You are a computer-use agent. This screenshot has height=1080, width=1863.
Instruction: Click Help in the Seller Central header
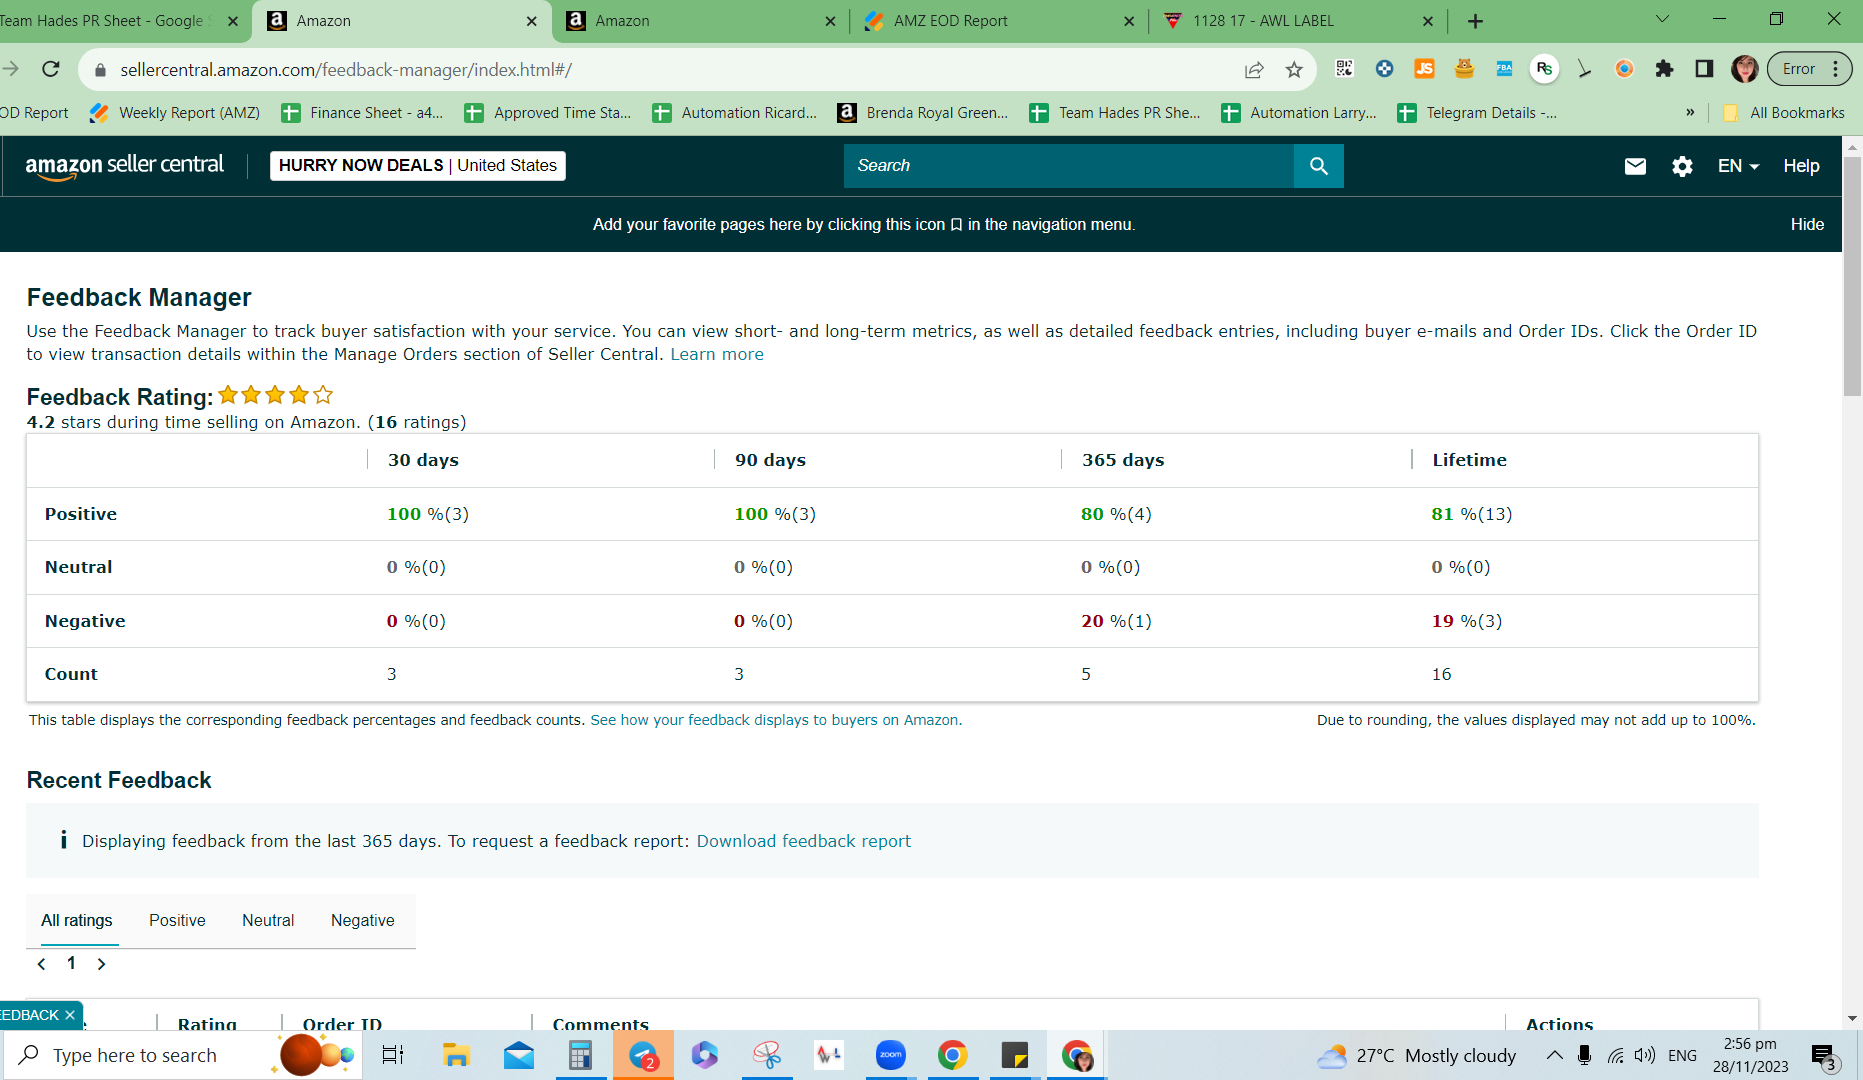tap(1801, 166)
